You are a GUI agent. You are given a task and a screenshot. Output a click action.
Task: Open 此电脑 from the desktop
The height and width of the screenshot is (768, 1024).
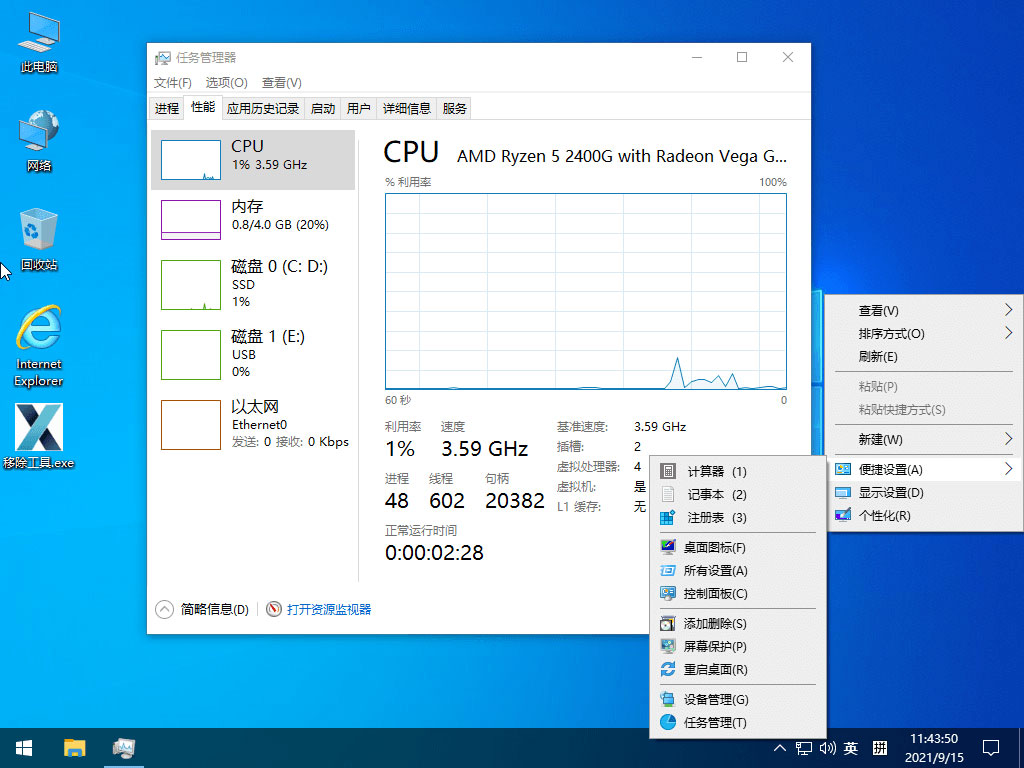pyautogui.click(x=37, y=40)
